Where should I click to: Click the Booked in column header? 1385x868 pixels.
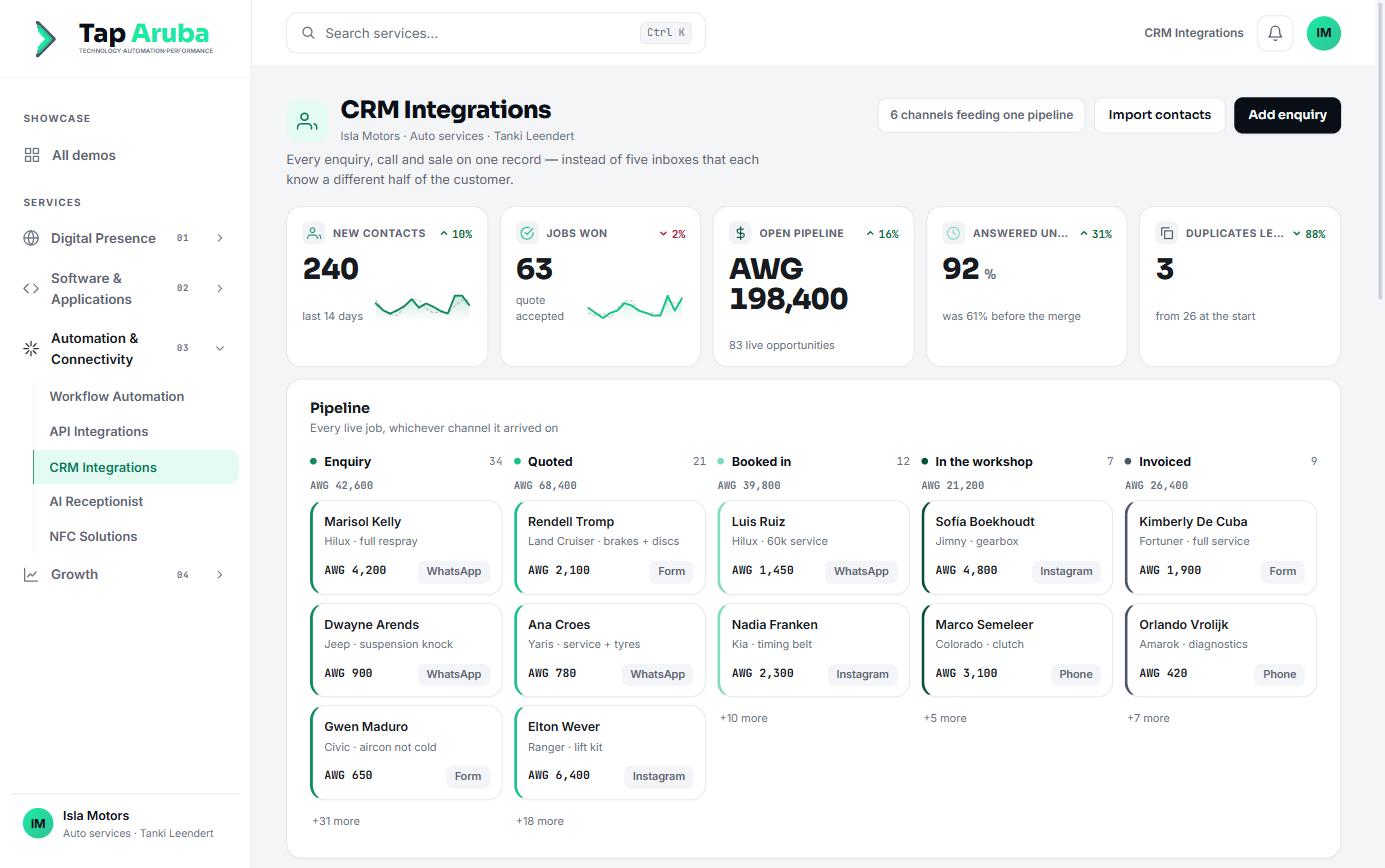814,461
